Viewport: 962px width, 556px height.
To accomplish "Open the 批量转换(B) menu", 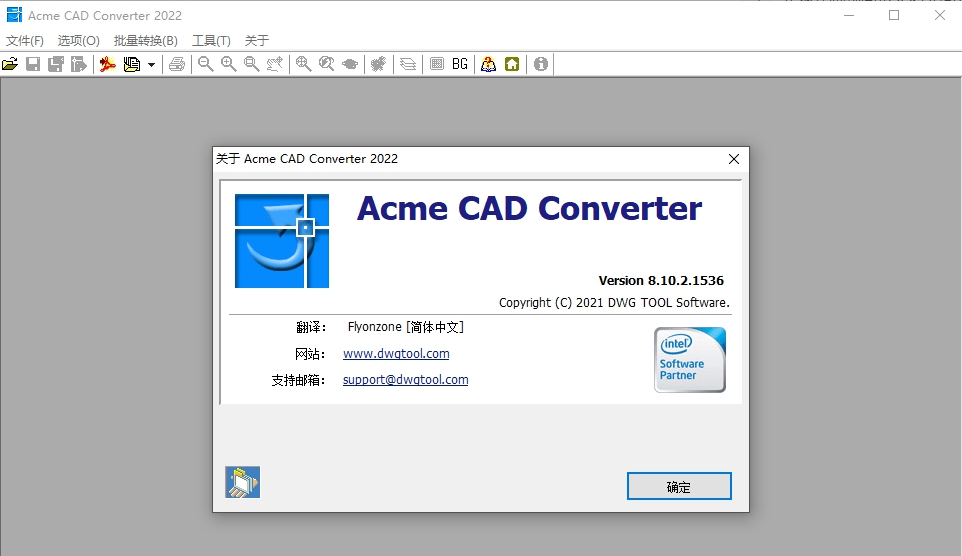I will click(145, 41).
